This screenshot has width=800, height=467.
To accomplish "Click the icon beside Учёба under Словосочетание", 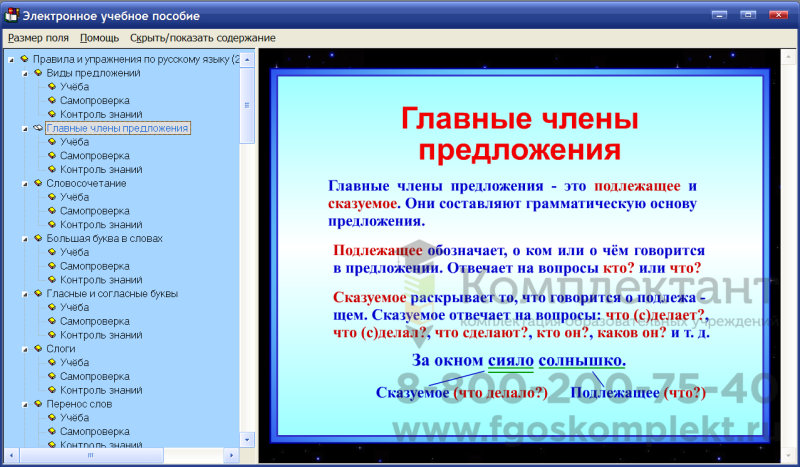I will (52, 197).
